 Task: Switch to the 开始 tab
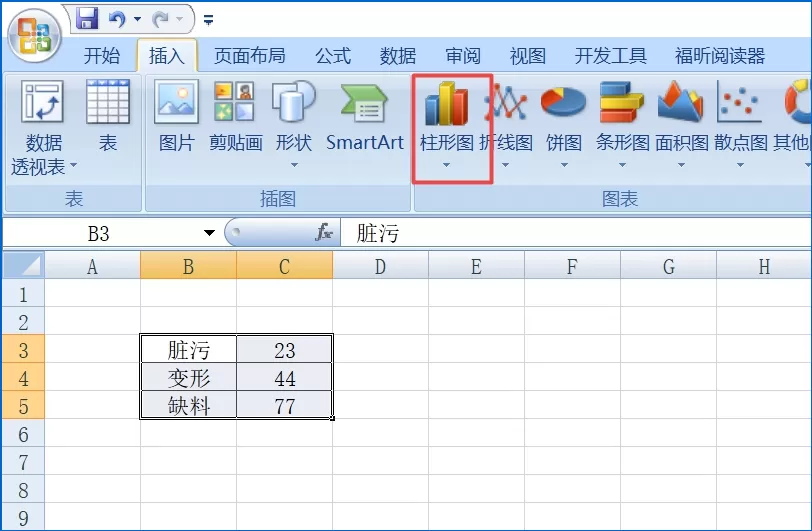(x=102, y=55)
